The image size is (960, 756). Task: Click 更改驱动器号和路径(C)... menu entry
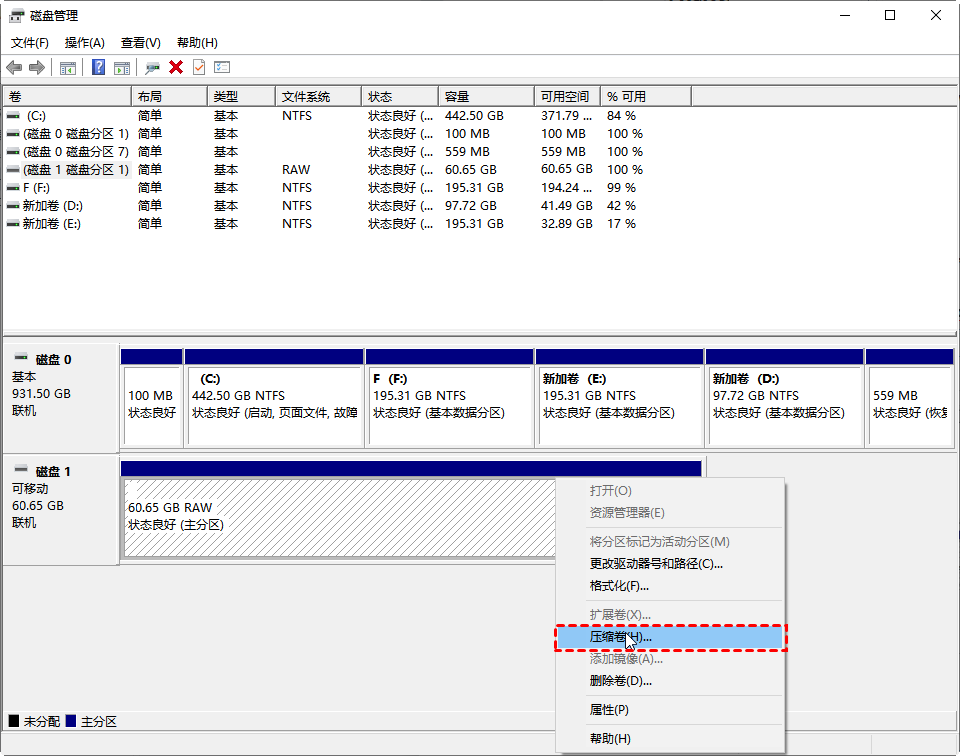[656, 564]
